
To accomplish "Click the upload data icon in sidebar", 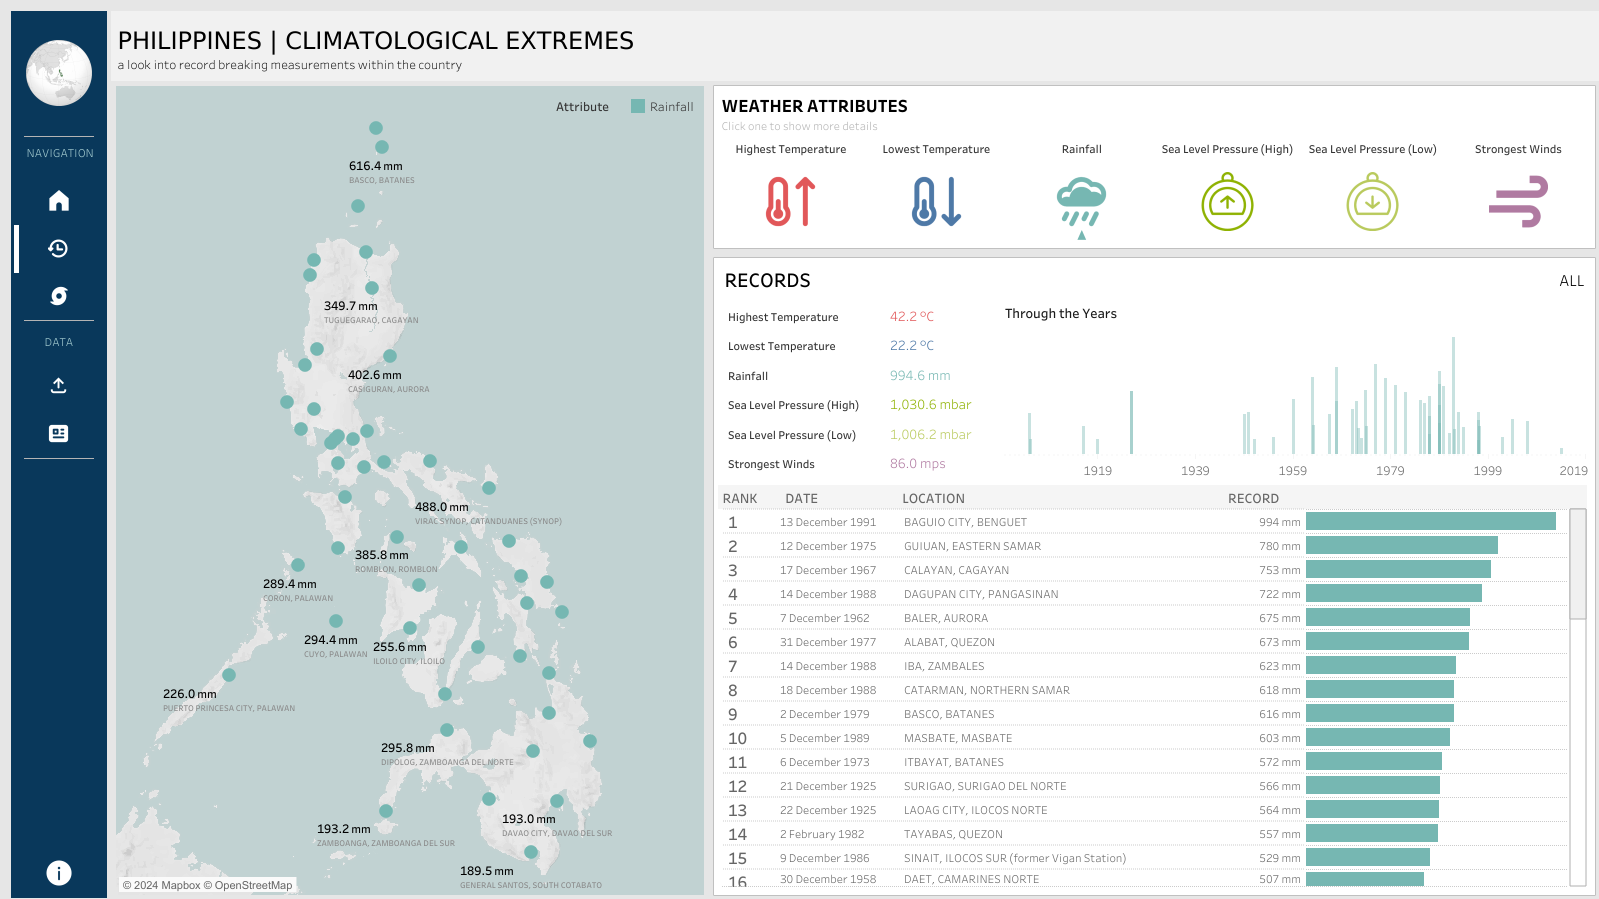I will click(x=59, y=386).
